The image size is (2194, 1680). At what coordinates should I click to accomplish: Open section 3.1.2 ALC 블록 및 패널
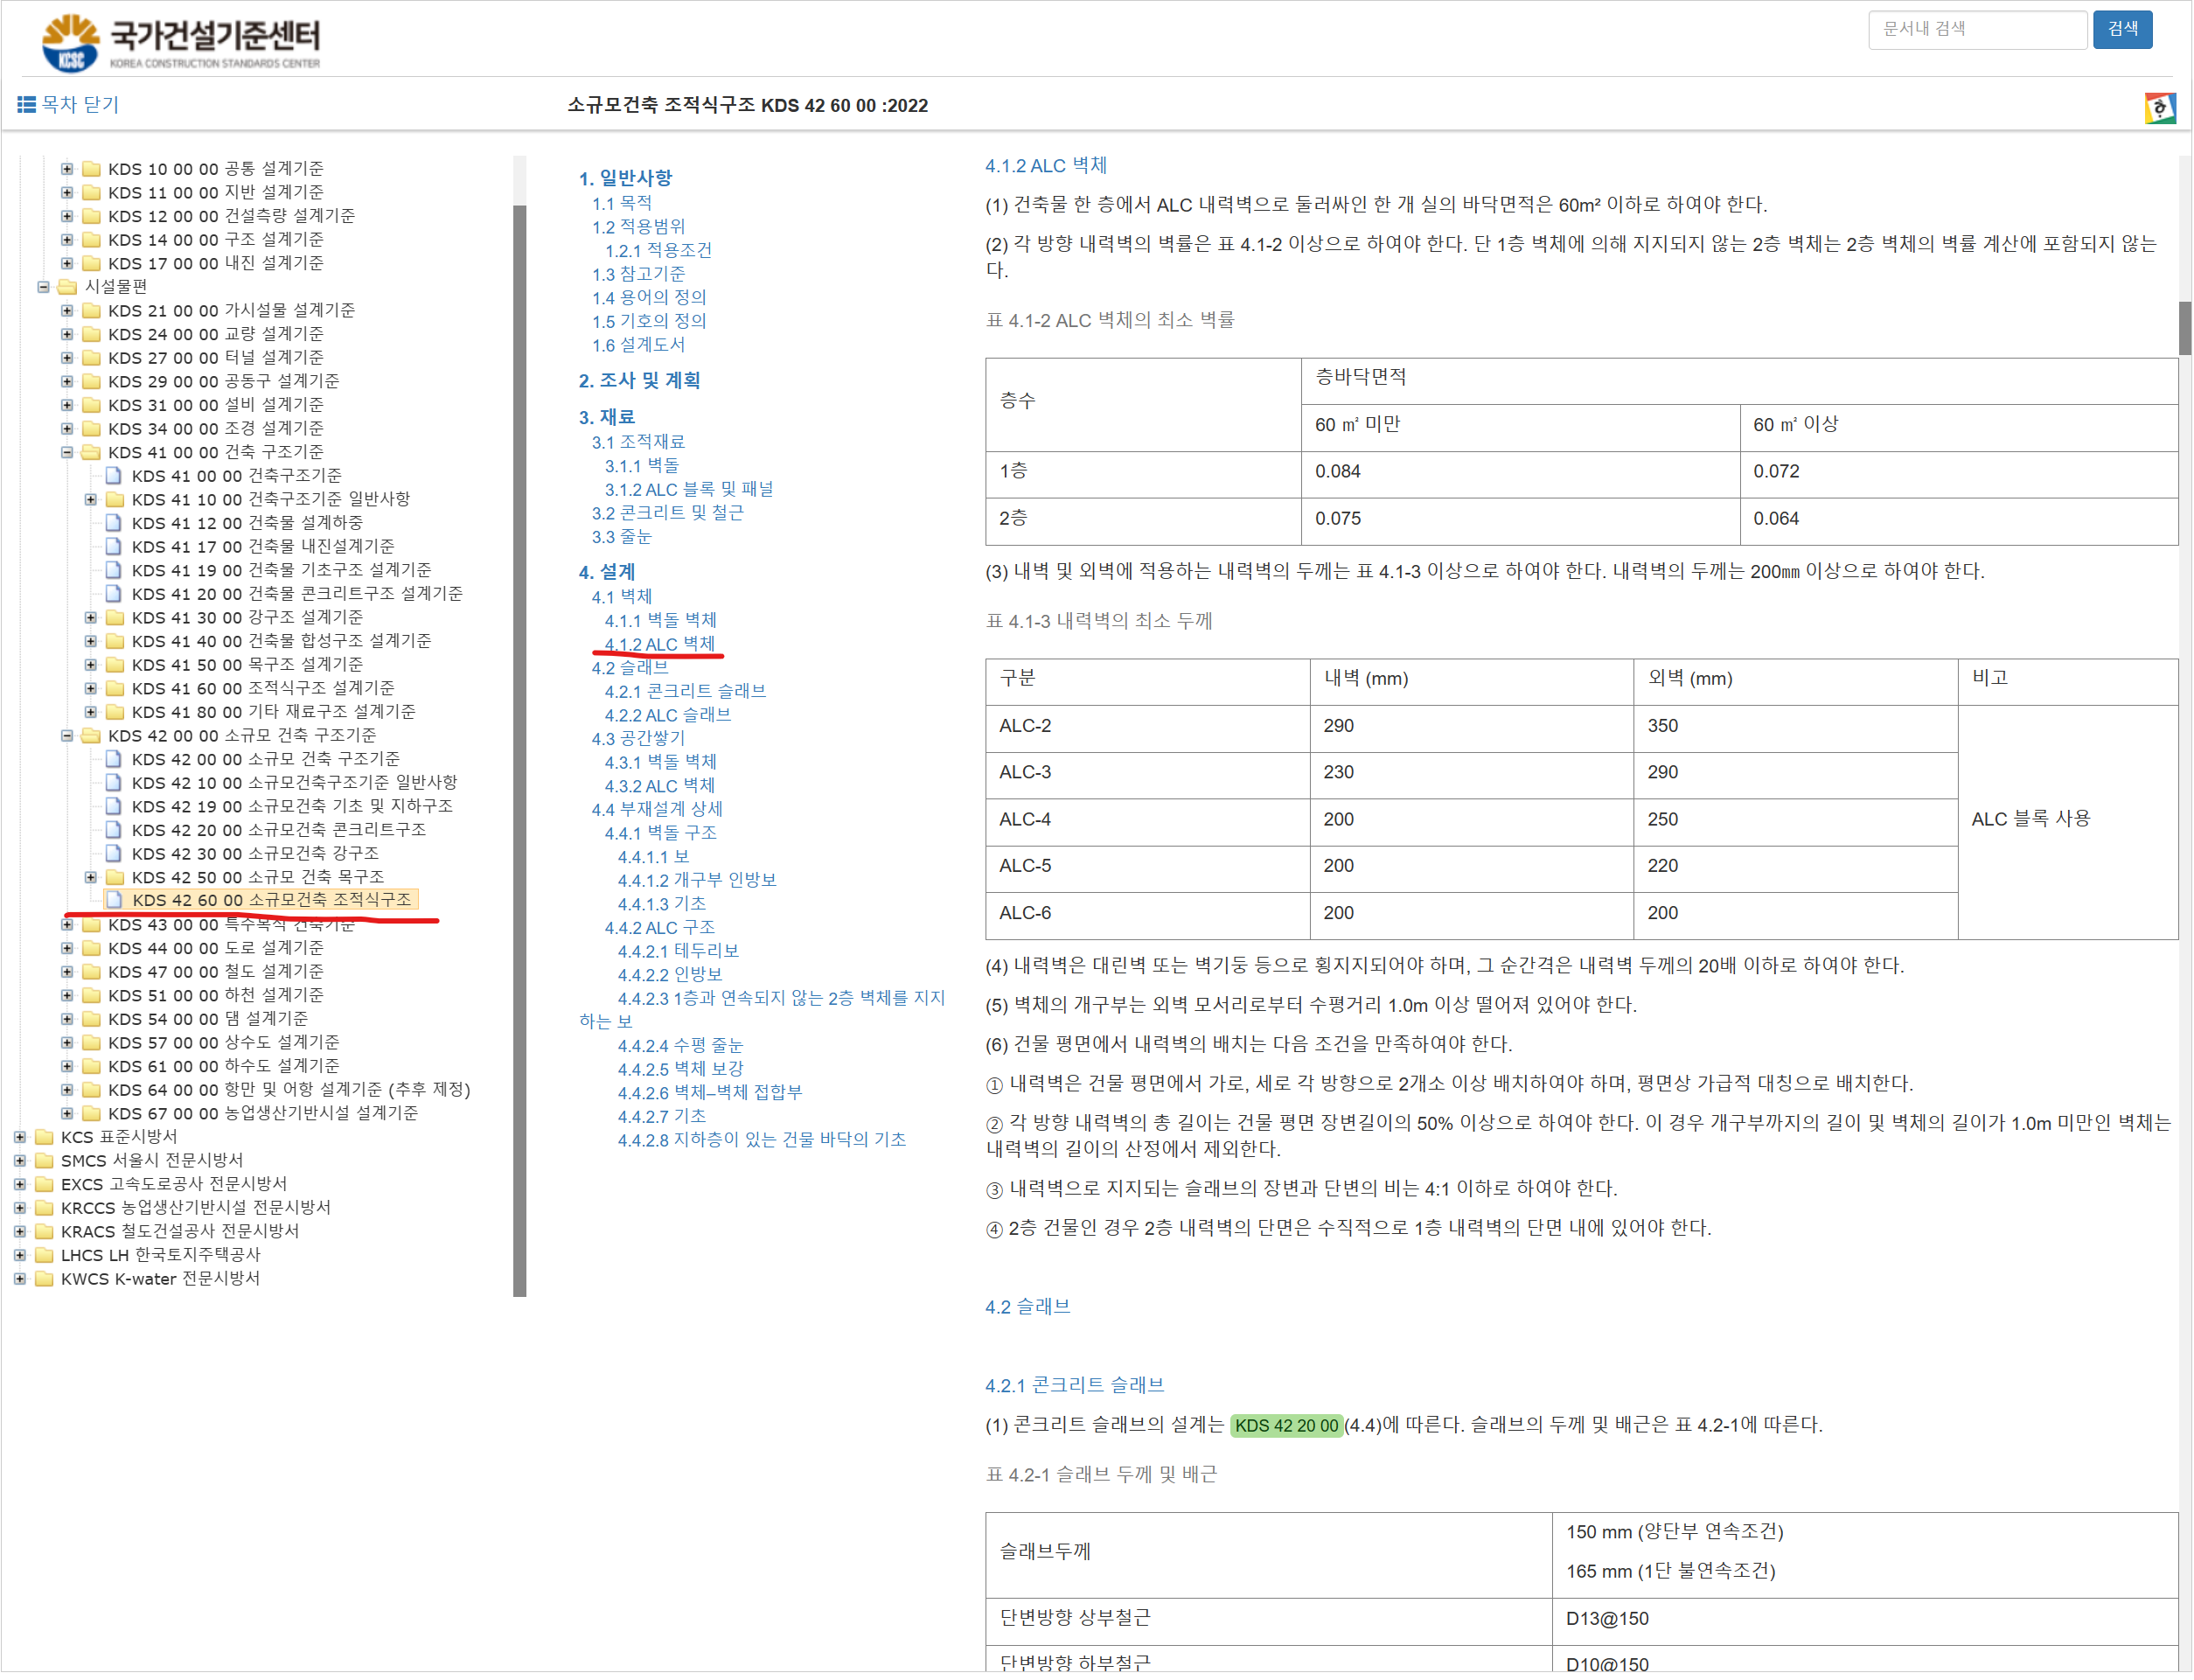(x=688, y=489)
